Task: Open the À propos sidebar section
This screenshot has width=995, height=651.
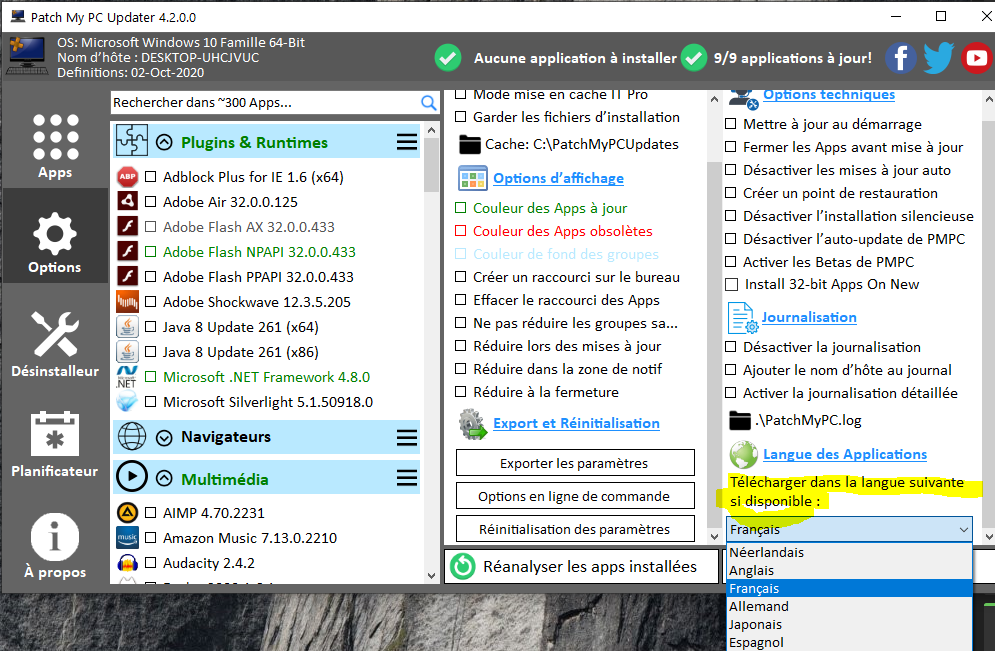Action: click(x=55, y=546)
